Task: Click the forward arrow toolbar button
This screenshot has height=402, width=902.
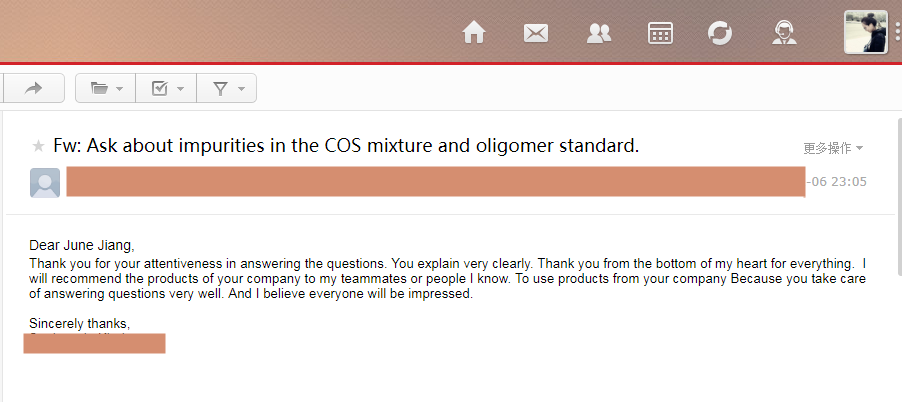Action: pyautogui.click(x=34, y=88)
